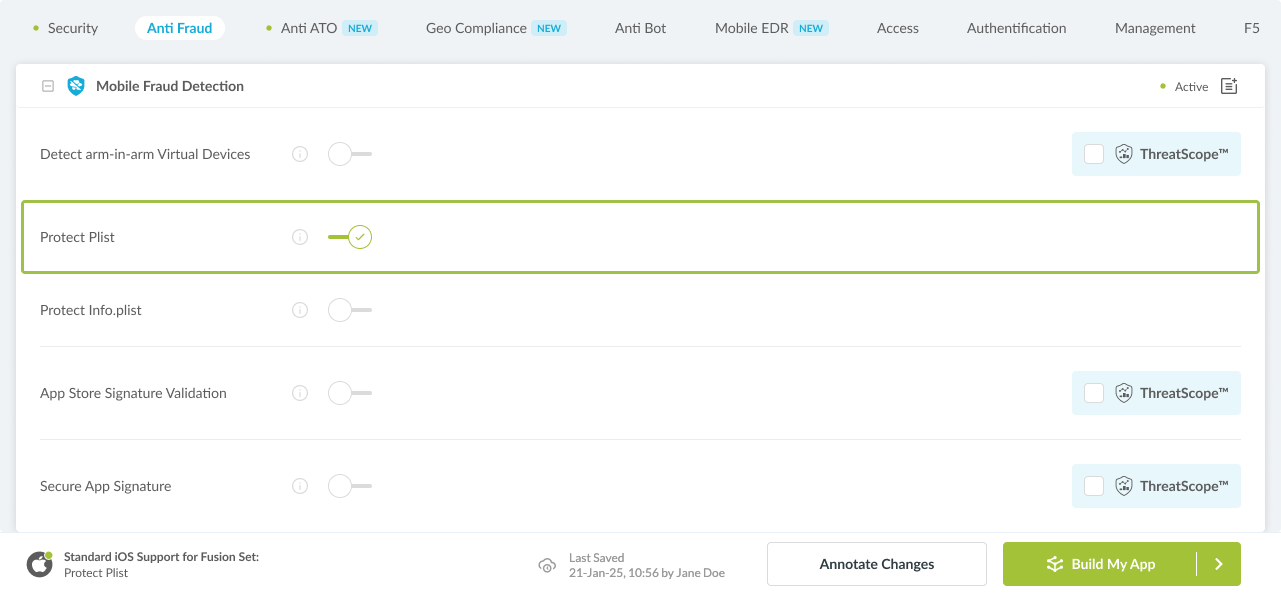Click the Apple iOS platform icon
The image size is (1281, 596).
(40, 564)
